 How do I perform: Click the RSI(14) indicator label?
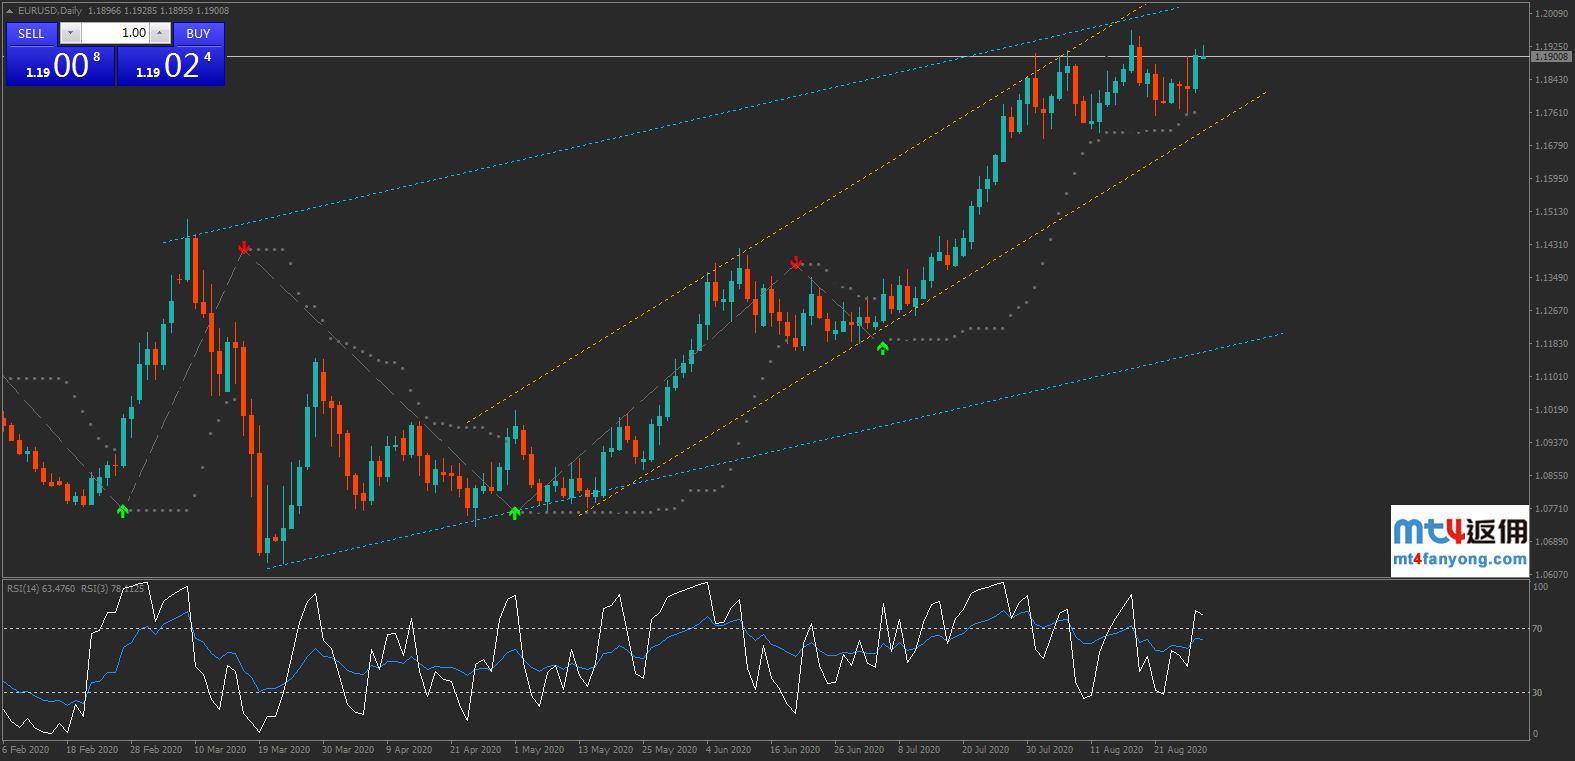(41, 588)
